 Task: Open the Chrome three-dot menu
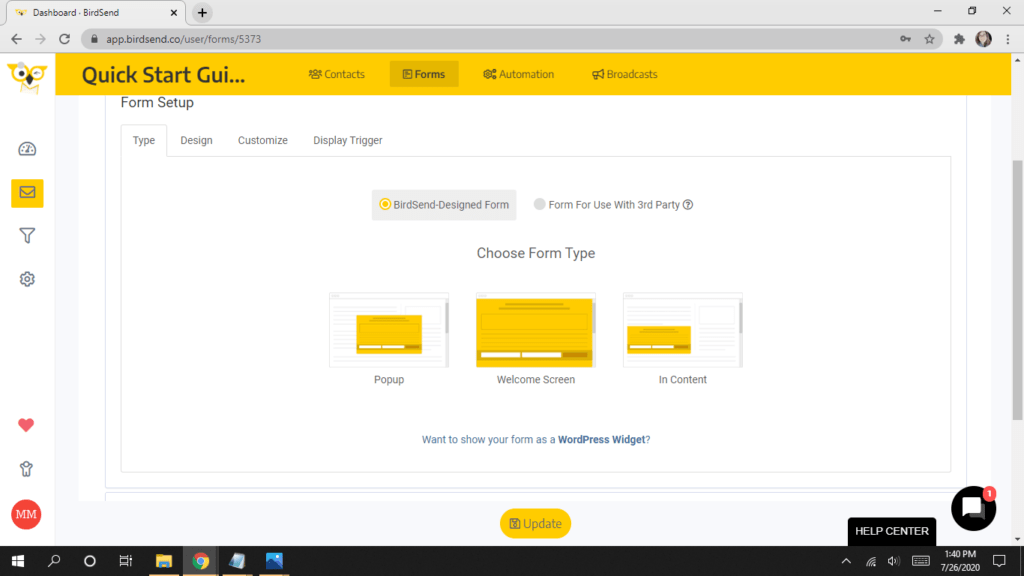coord(1008,39)
